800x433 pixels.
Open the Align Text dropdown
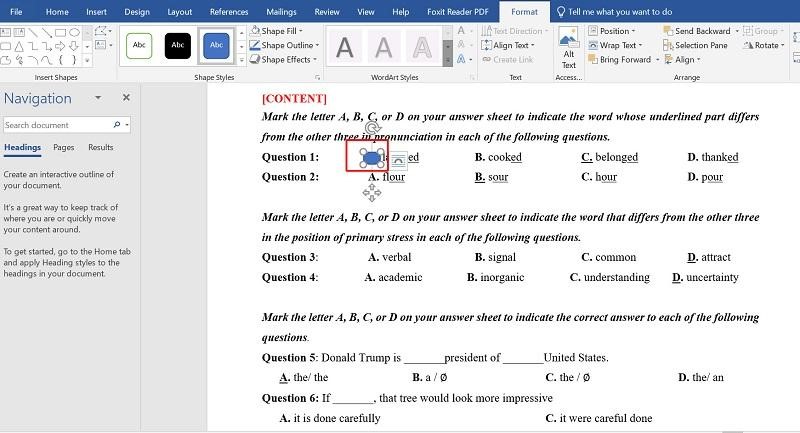(x=508, y=45)
